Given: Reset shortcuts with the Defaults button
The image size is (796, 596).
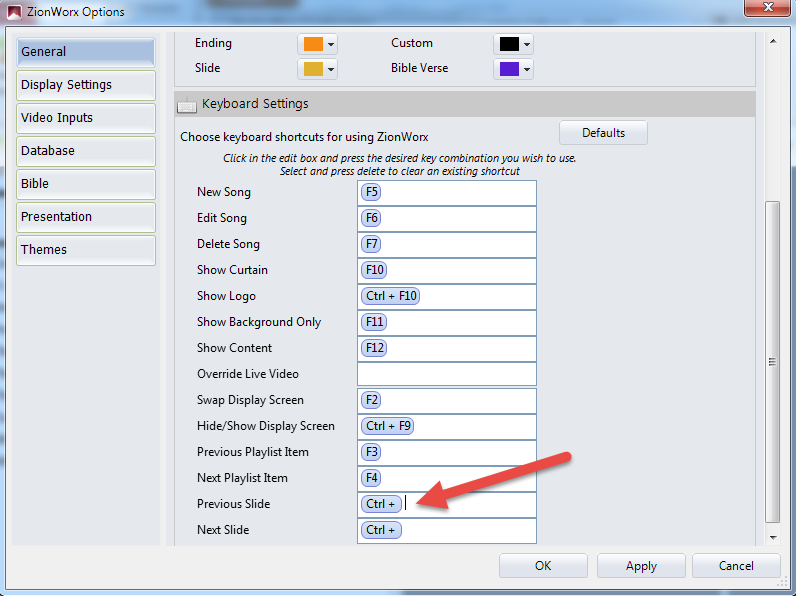Looking at the screenshot, I should click(x=603, y=133).
